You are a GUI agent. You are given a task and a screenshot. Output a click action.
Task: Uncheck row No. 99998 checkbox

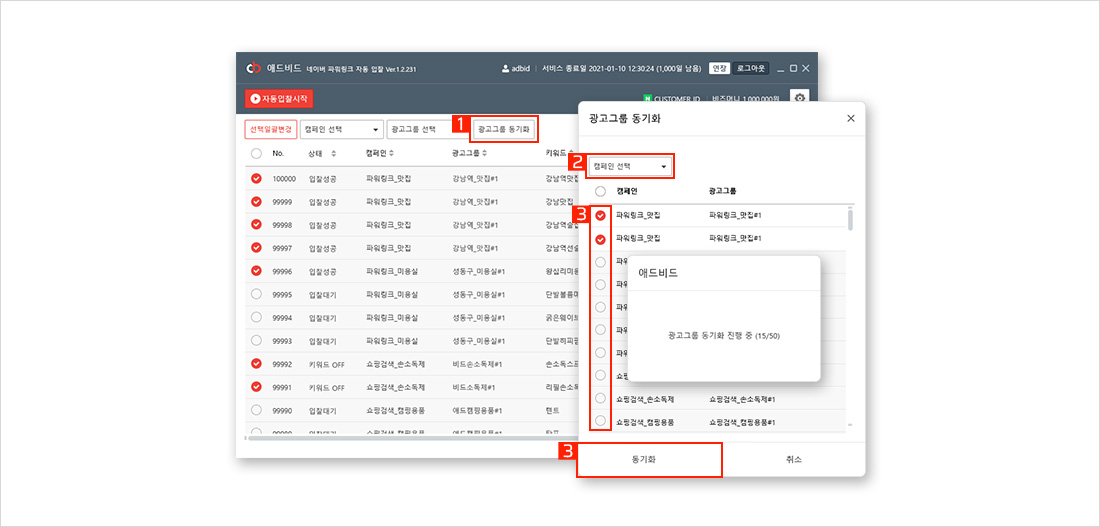point(256,225)
